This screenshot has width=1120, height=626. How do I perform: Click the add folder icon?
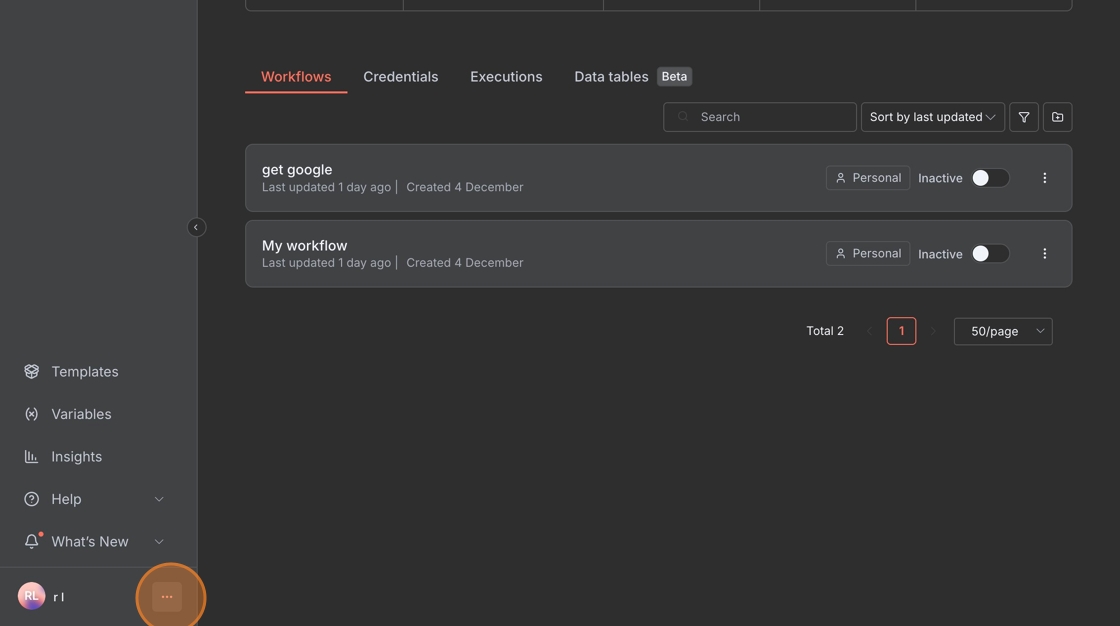(x=1057, y=117)
